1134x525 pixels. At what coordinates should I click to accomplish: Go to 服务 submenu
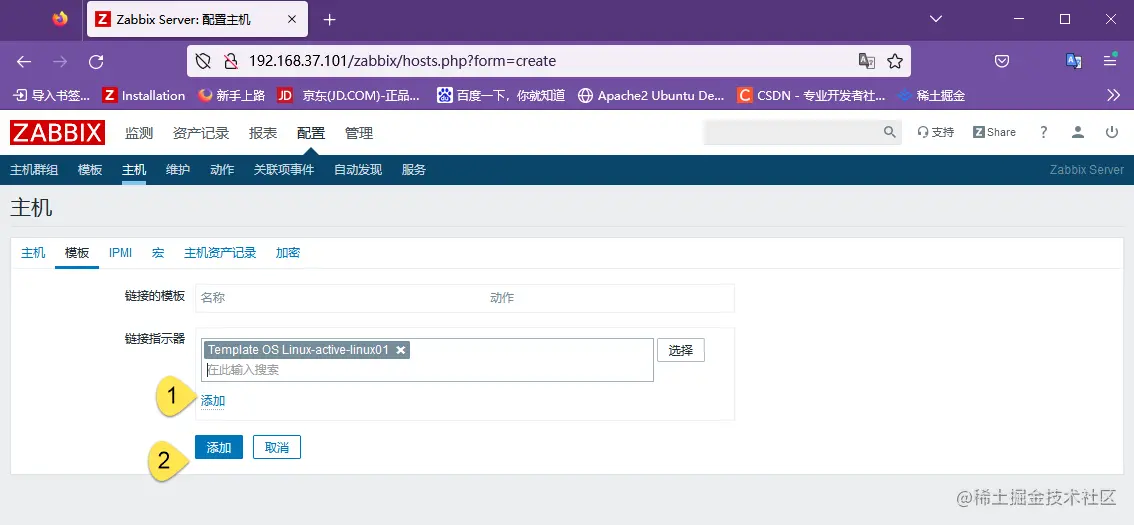point(414,170)
